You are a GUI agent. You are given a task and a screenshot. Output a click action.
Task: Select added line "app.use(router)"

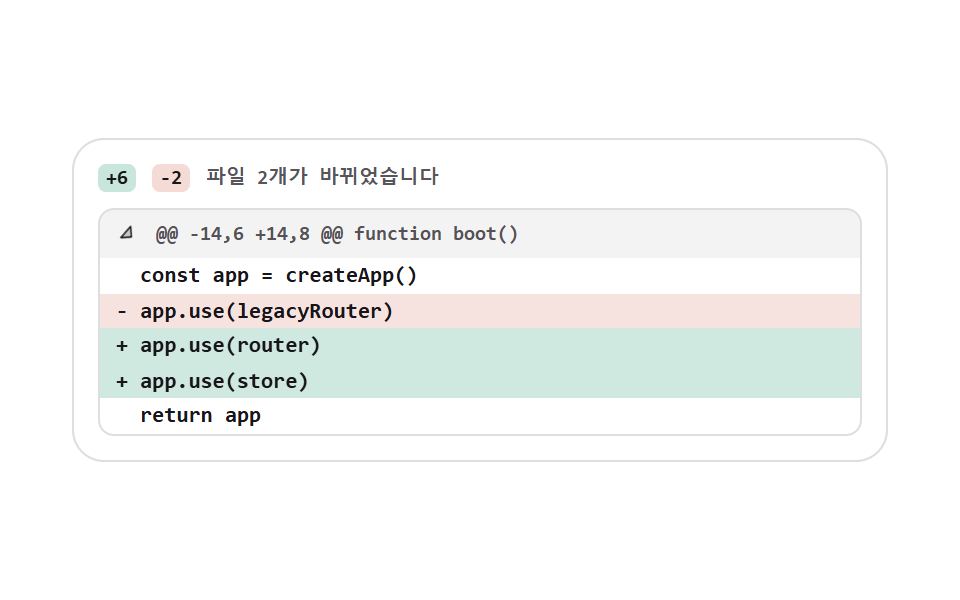pos(480,345)
